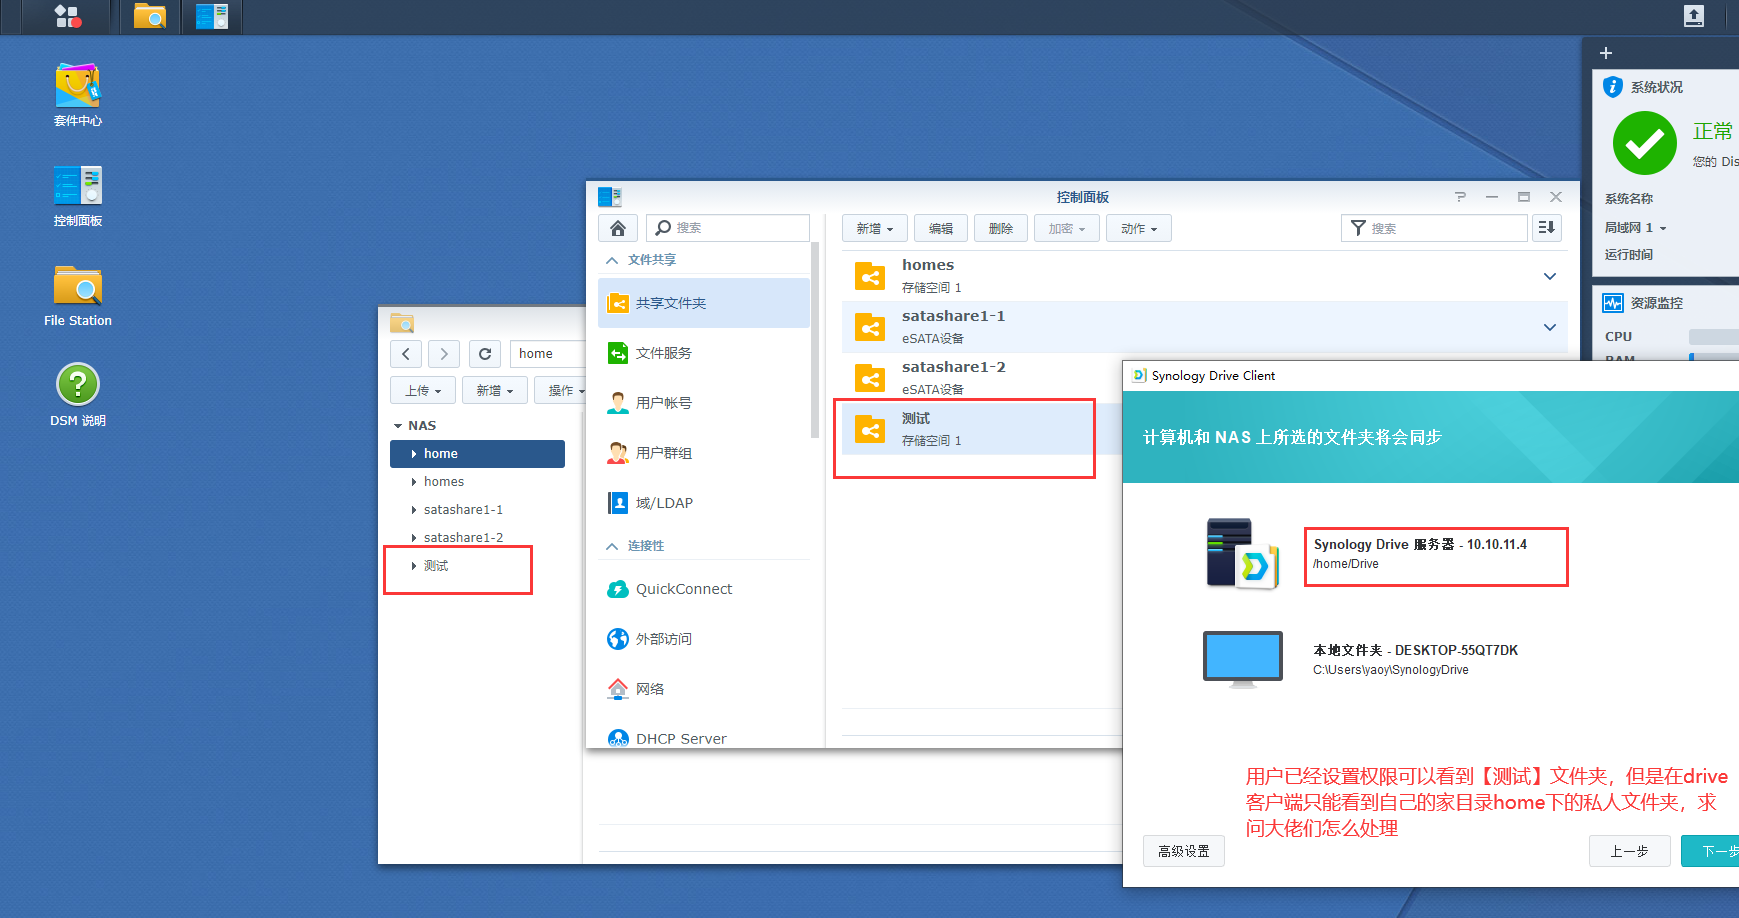Click the Control Panel help question mark
The width and height of the screenshot is (1739, 918).
click(1460, 197)
